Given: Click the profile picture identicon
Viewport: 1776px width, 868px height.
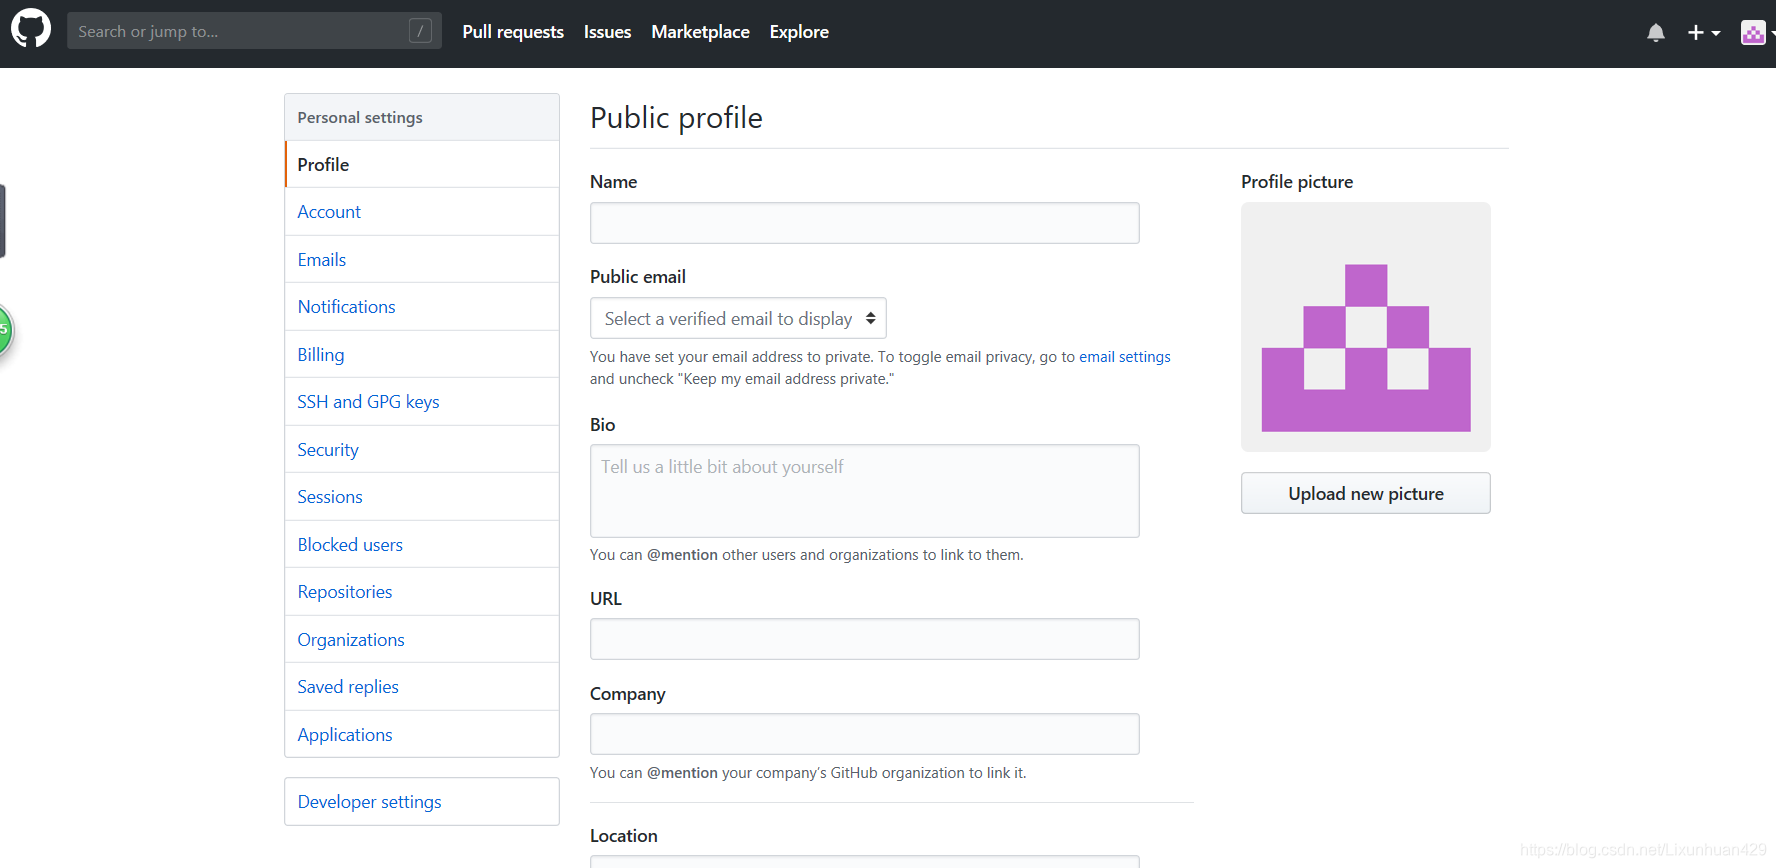Looking at the screenshot, I should [x=1366, y=327].
